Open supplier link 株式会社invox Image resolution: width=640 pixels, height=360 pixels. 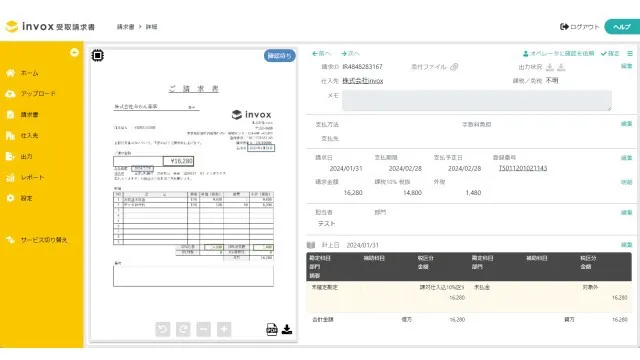pos(362,81)
